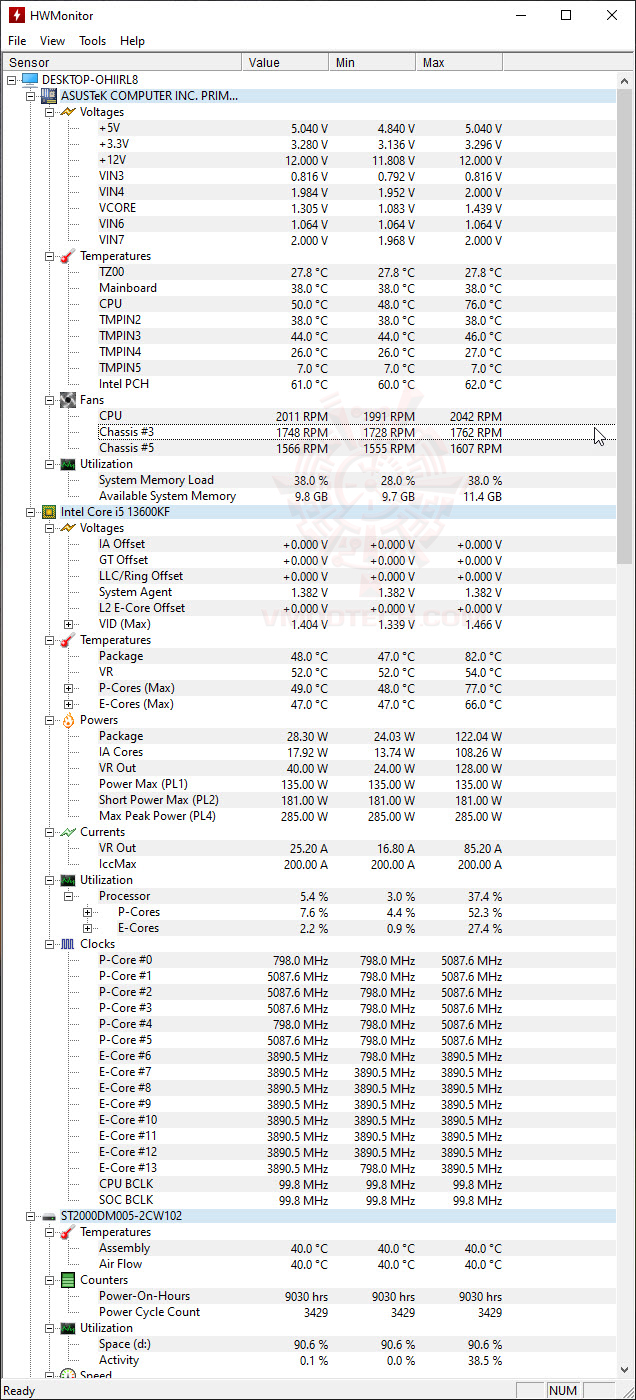Click the red thermometer icon beside motherboard Temperatures

pos(67,256)
